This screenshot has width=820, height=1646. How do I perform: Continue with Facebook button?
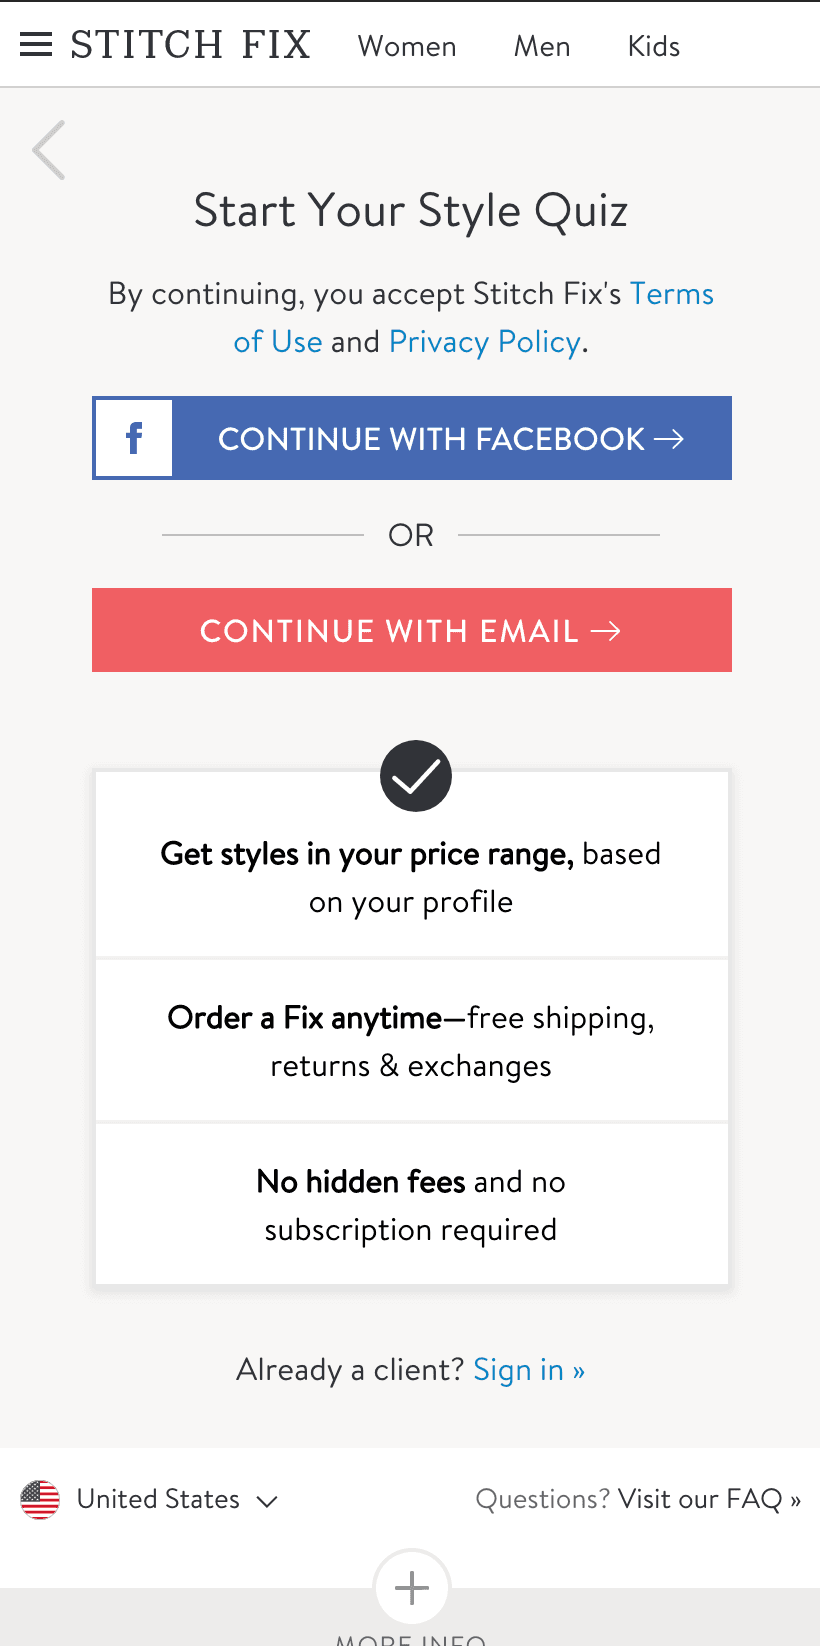point(412,438)
